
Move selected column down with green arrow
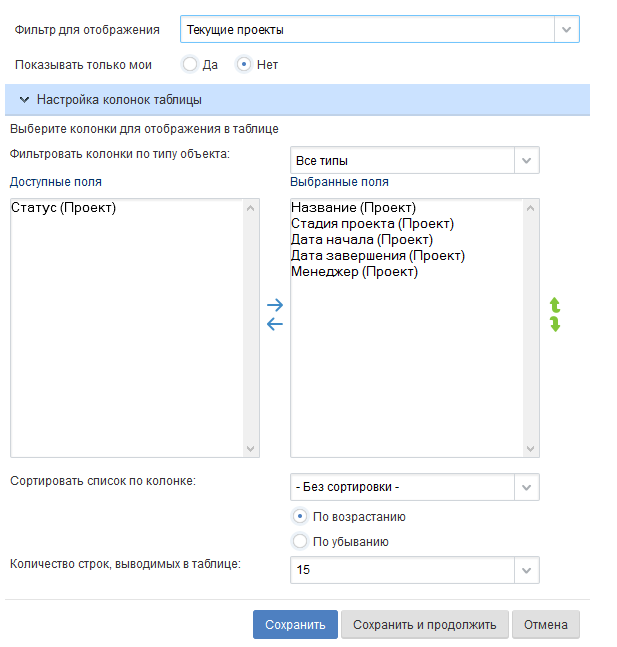click(x=555, y=324)
